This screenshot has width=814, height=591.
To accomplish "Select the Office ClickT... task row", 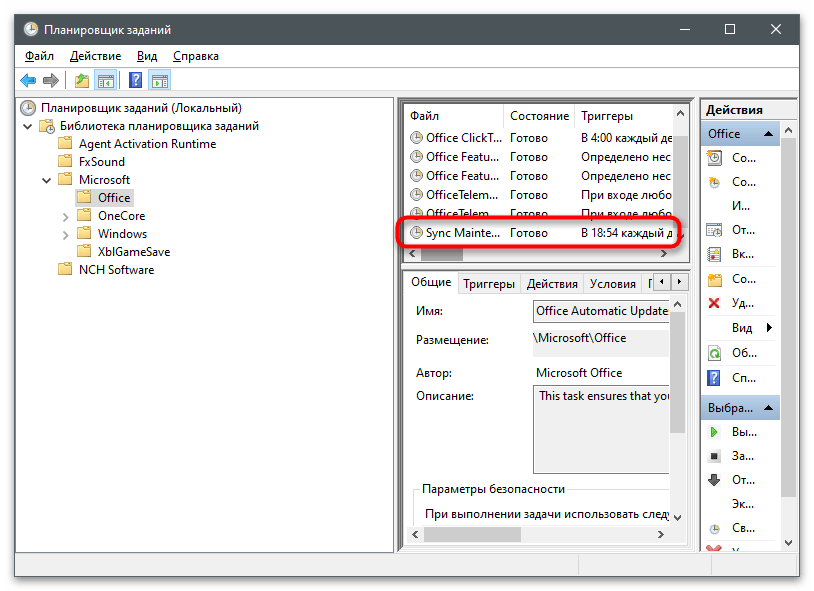I will (x=540, y=138).
